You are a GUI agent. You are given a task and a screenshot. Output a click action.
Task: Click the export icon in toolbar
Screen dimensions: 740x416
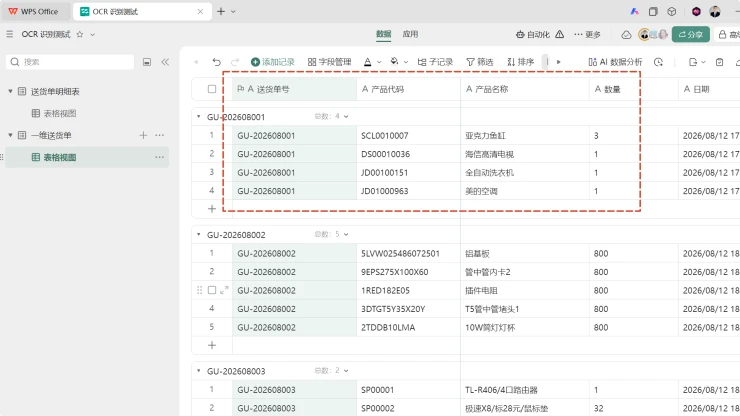coord(692,62)
